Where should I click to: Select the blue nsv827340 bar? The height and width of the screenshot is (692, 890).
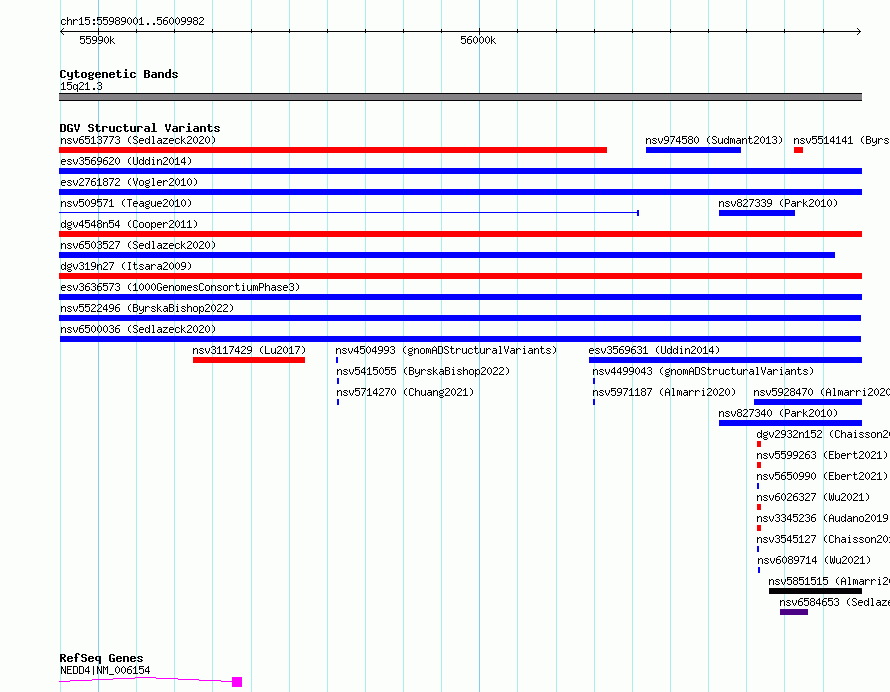pyautogui.click(x=790, y=423)
